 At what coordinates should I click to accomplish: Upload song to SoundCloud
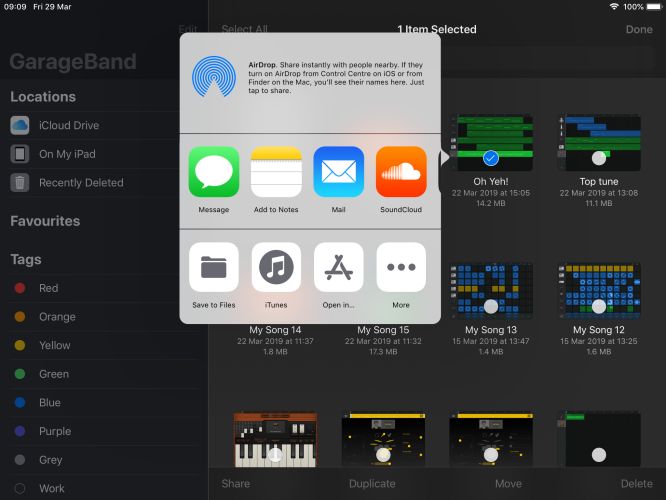click(x=401, y=173)
